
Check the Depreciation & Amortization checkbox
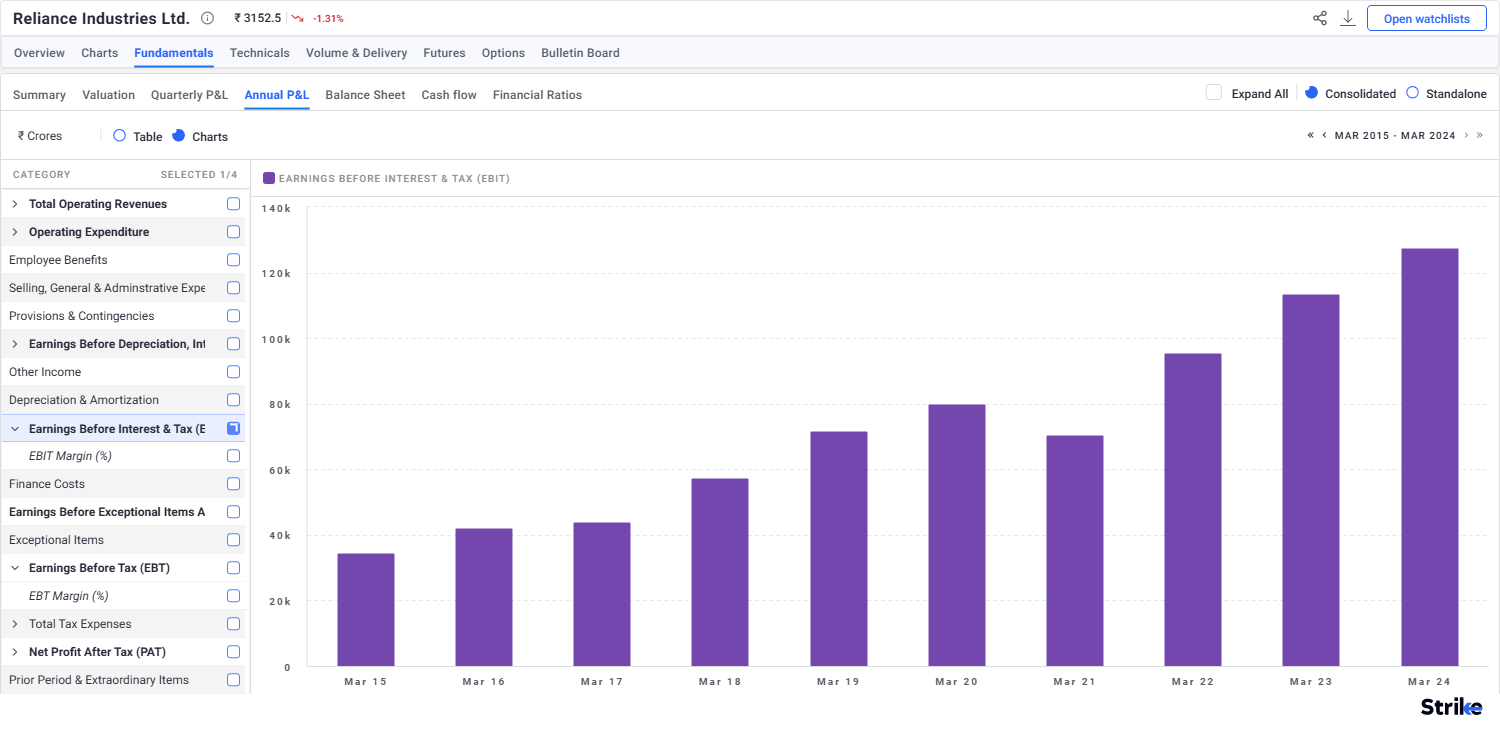coord(233,400)
